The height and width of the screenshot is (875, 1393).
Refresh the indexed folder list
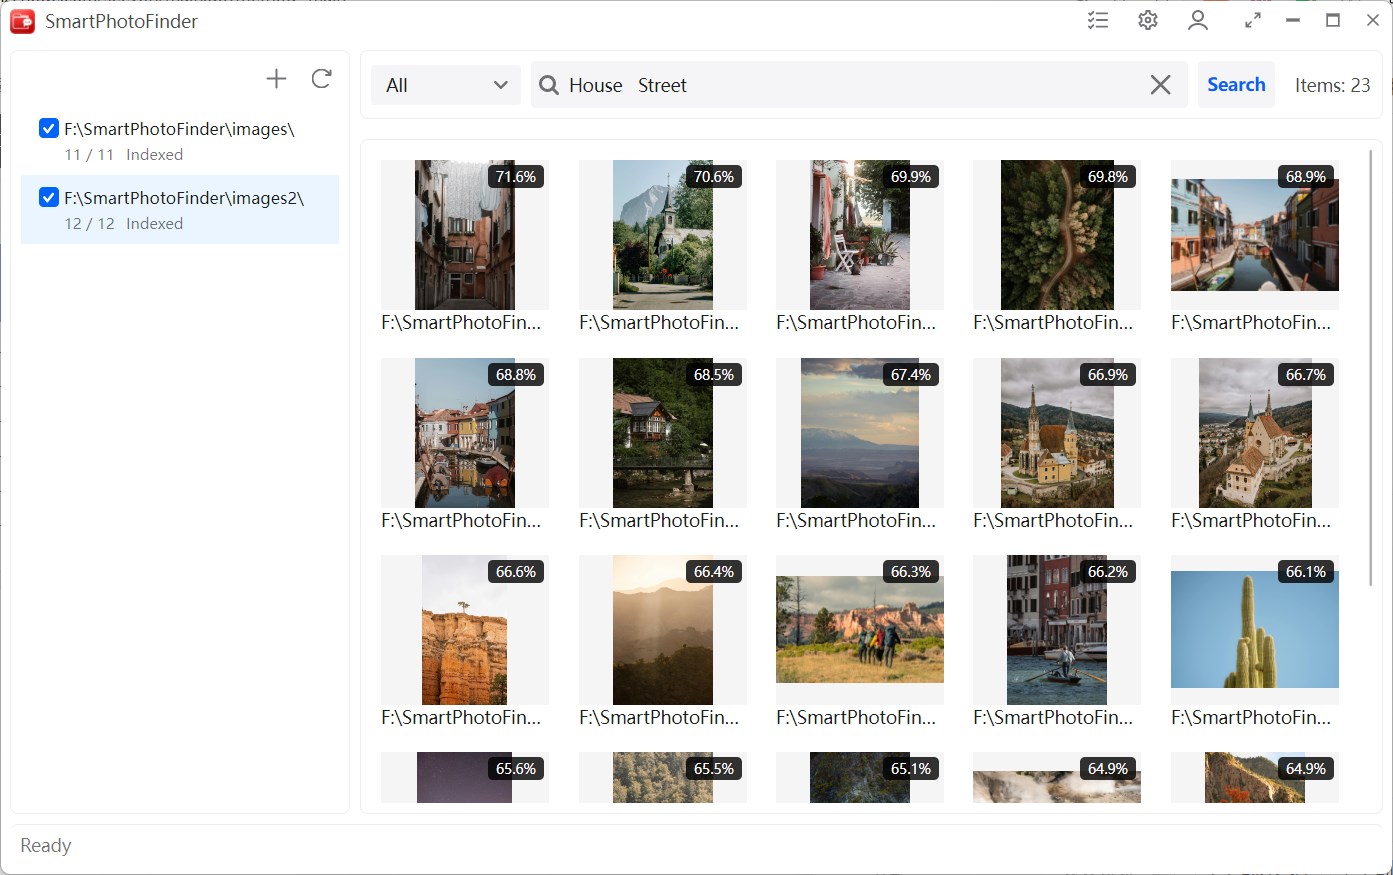pyautogui.click(x=321, y=79)
